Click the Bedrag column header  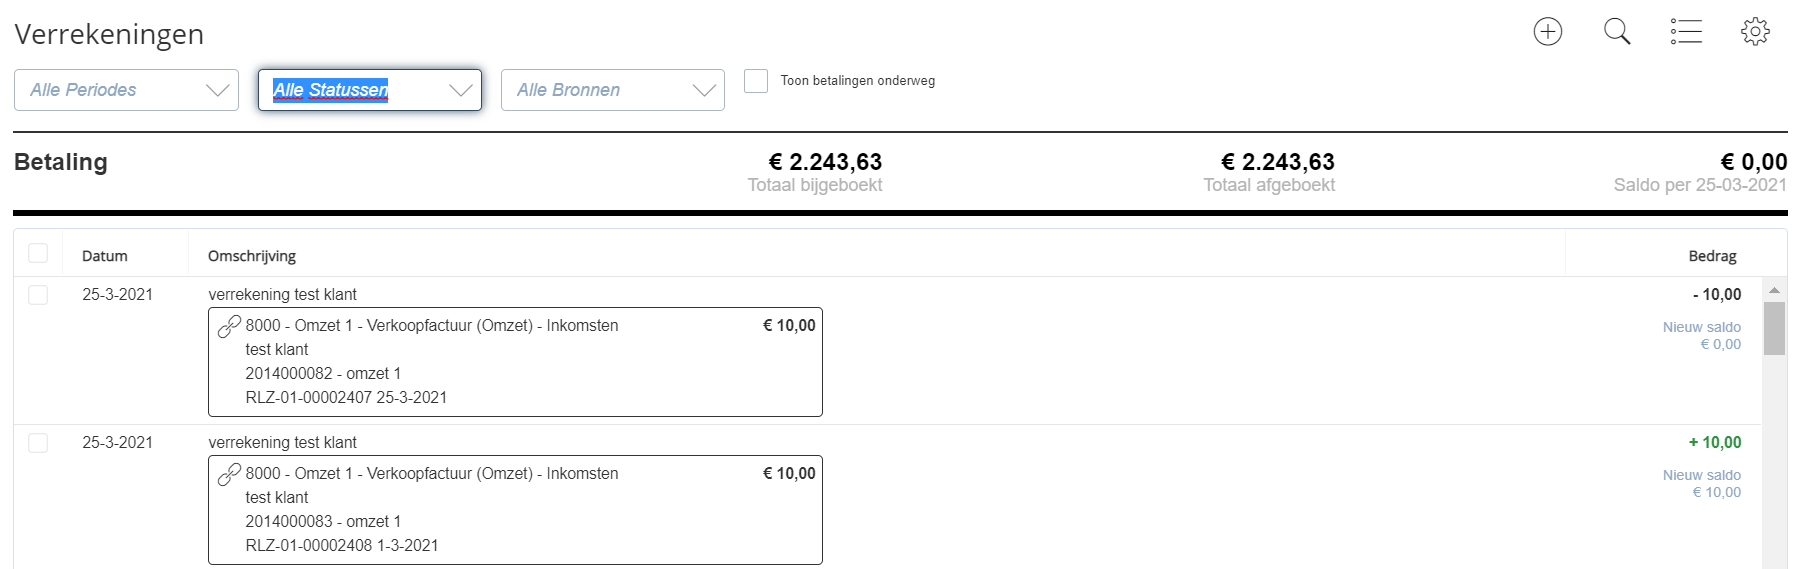click(x=1712, y=256)
